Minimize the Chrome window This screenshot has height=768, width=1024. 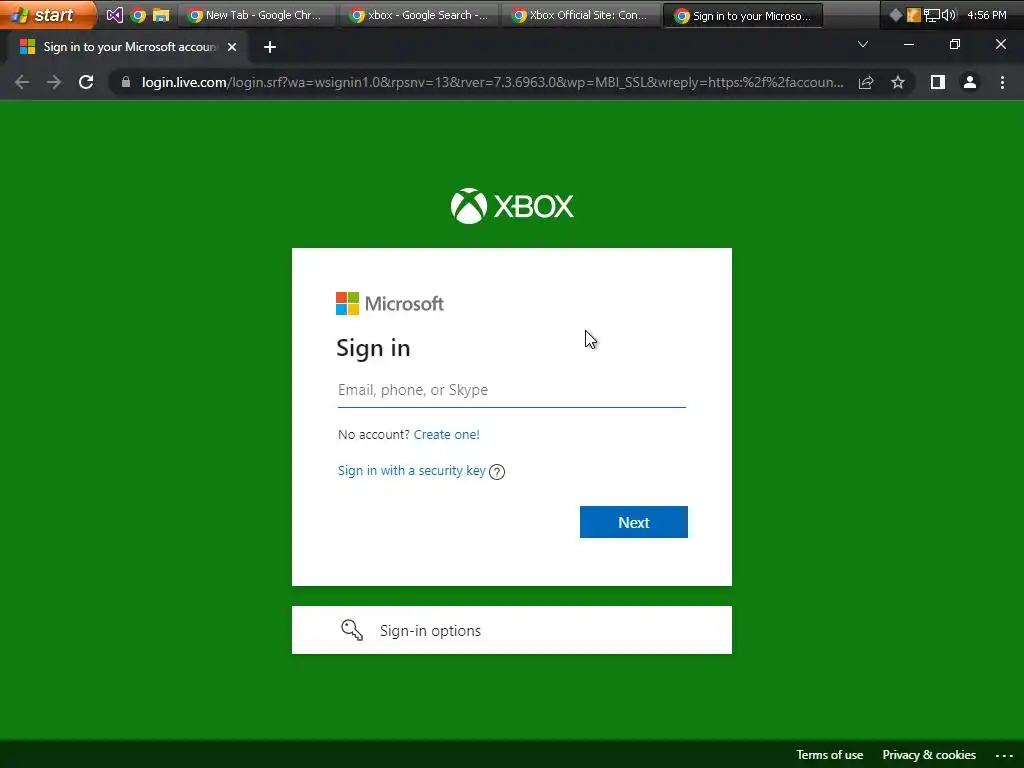[x=908, y=44]
